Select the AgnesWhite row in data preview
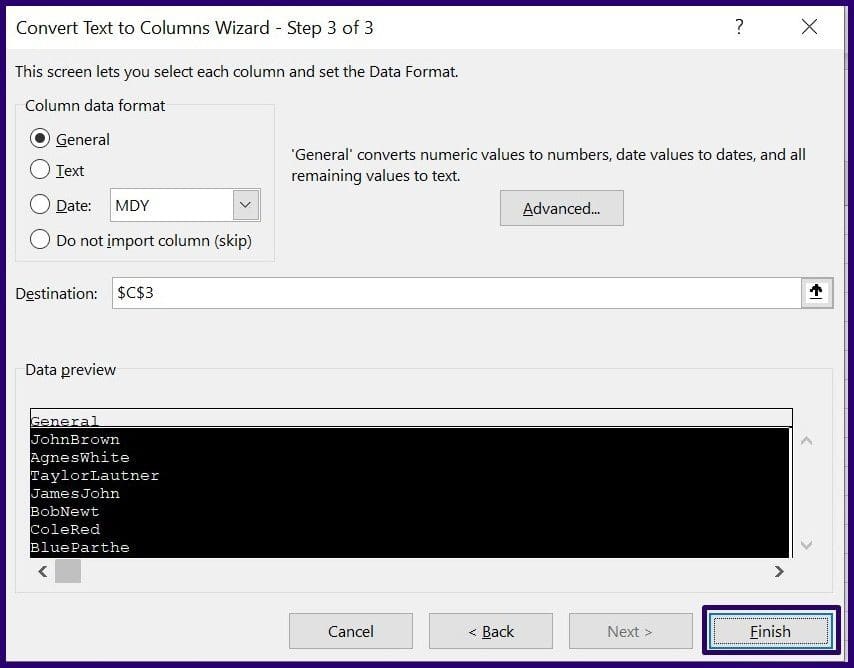Screen dimensions: 854x668 [410, 457]
